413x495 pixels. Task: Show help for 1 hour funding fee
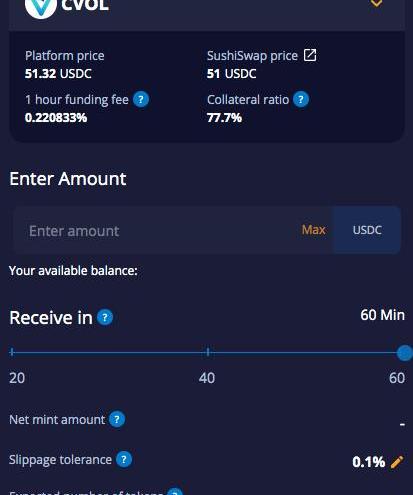click(x=141, y=99)
